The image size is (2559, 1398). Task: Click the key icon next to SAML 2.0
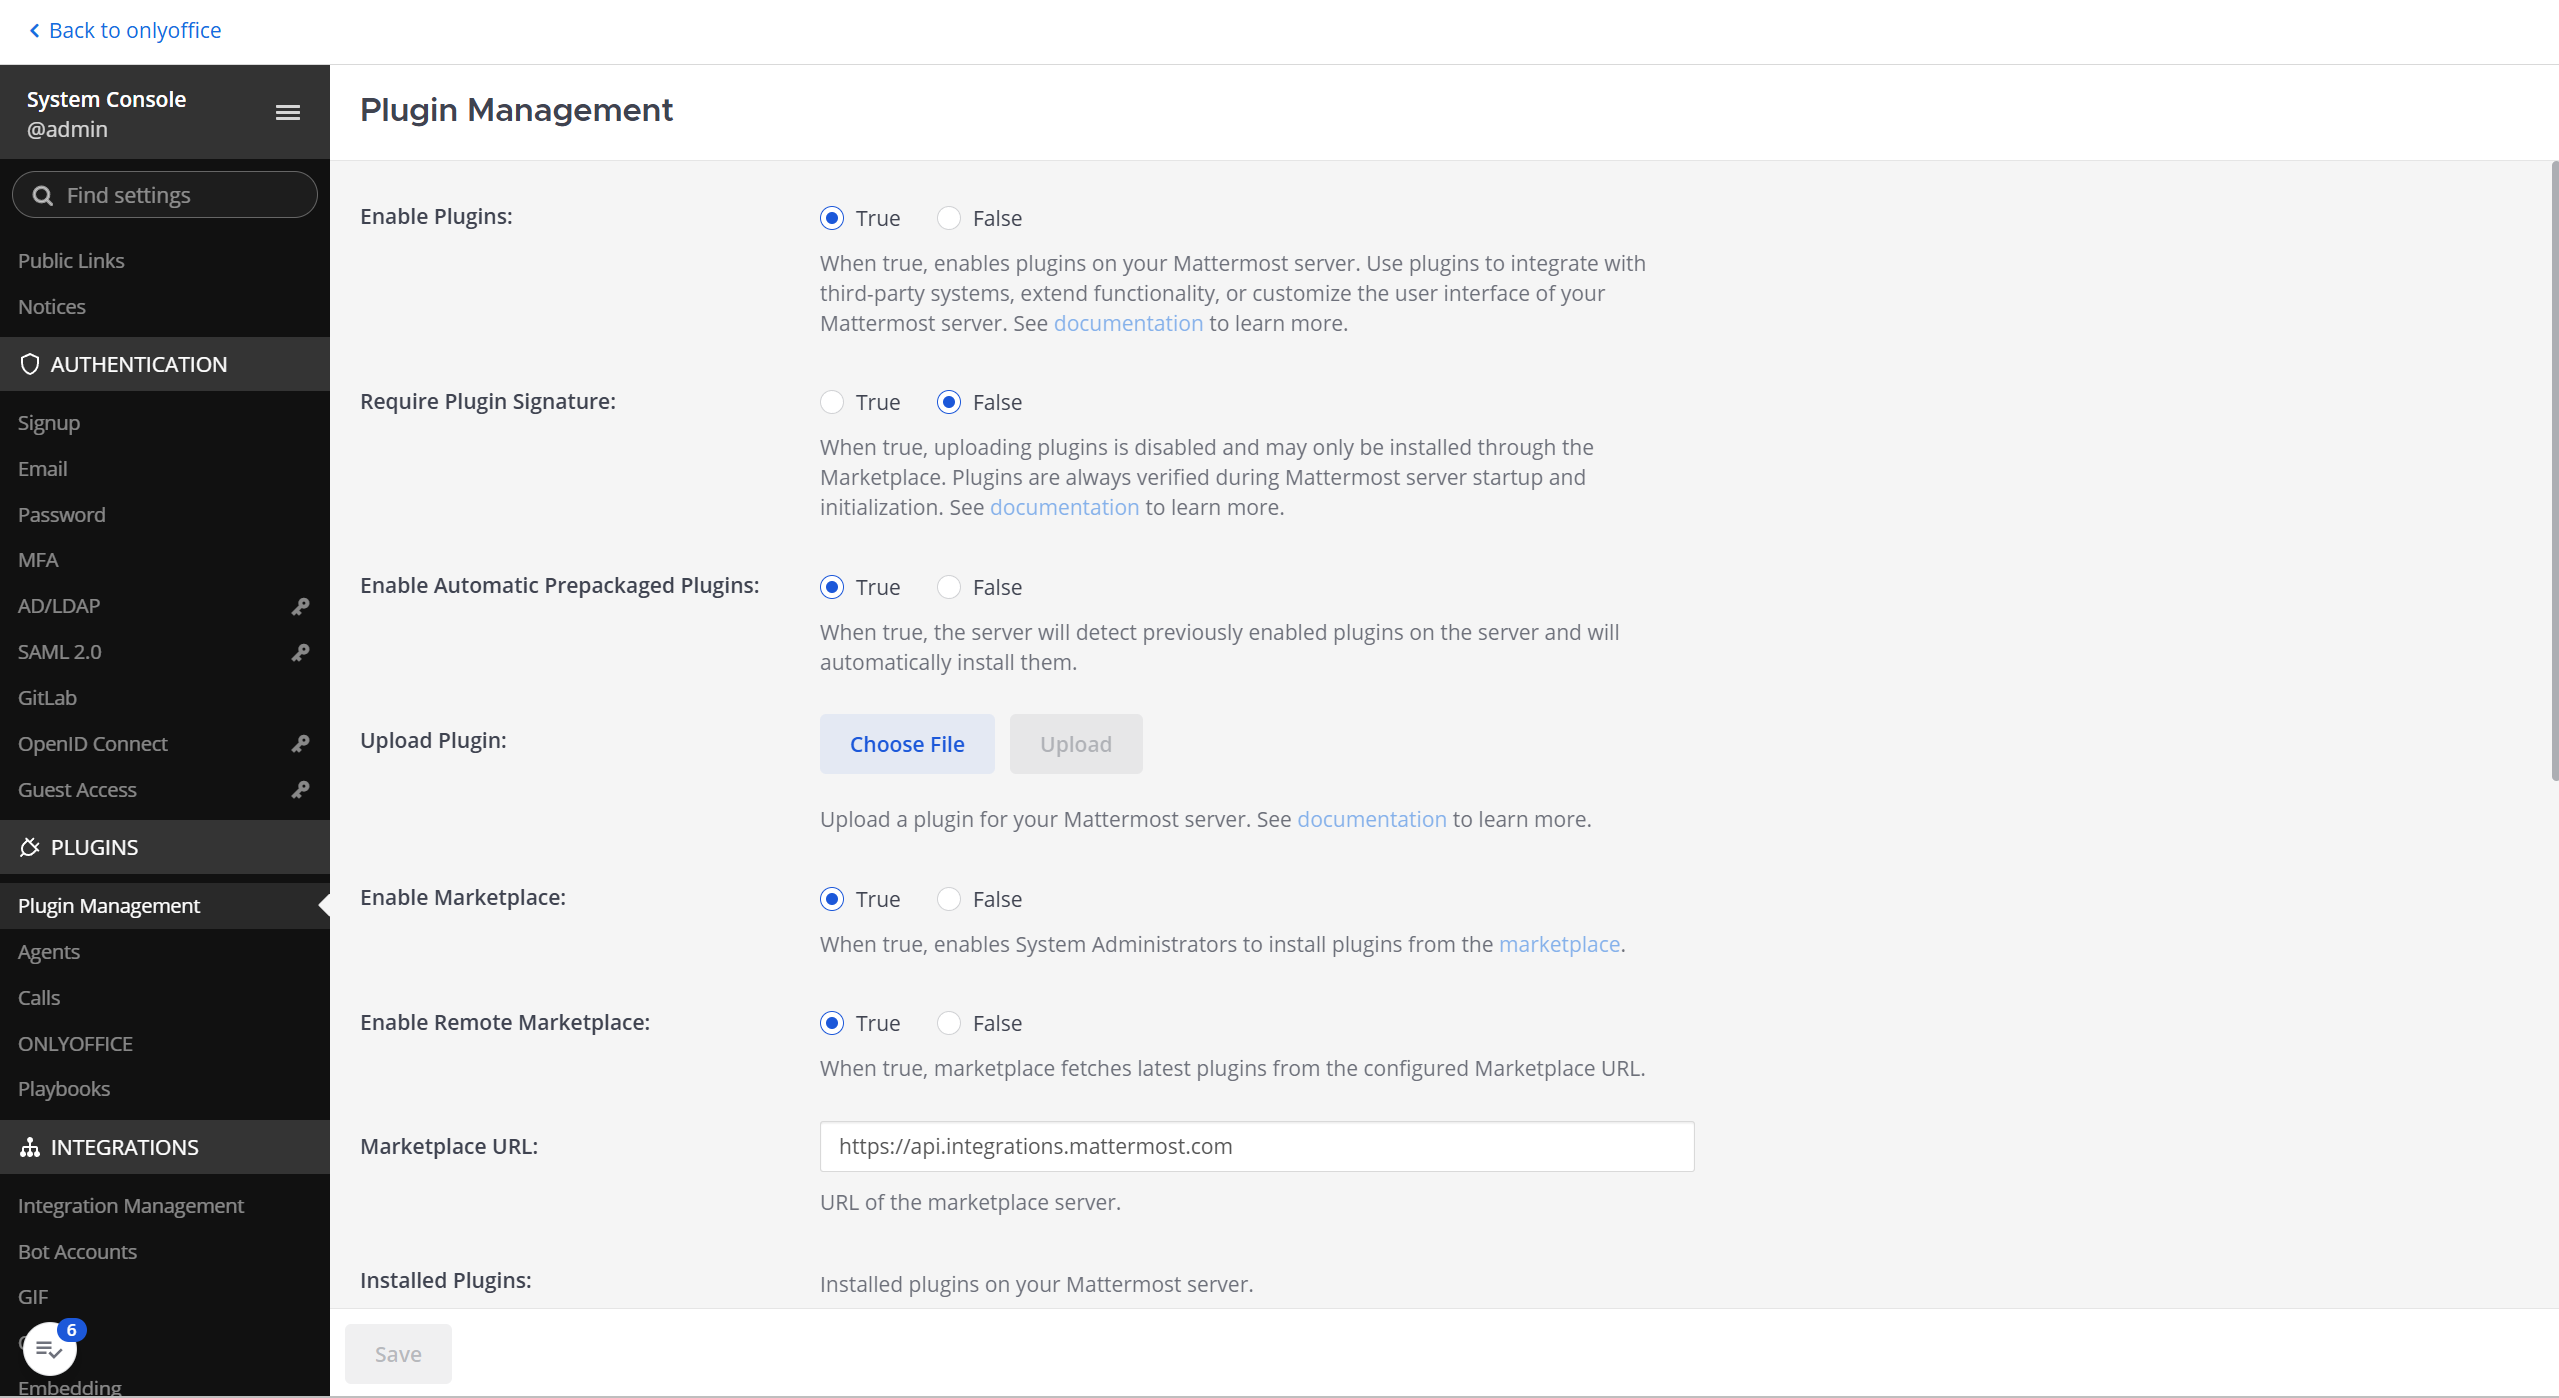pos(300,652)
